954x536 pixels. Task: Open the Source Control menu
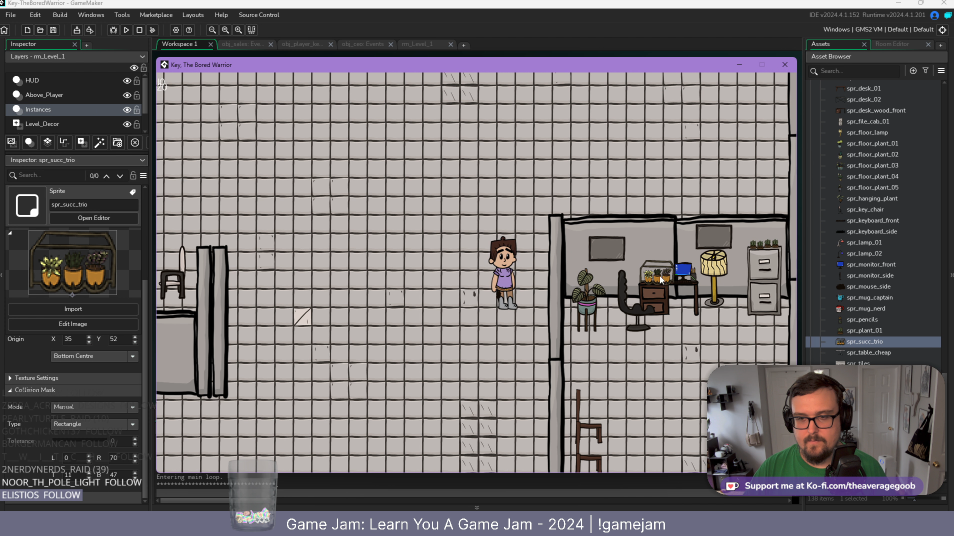coord(259,15)
